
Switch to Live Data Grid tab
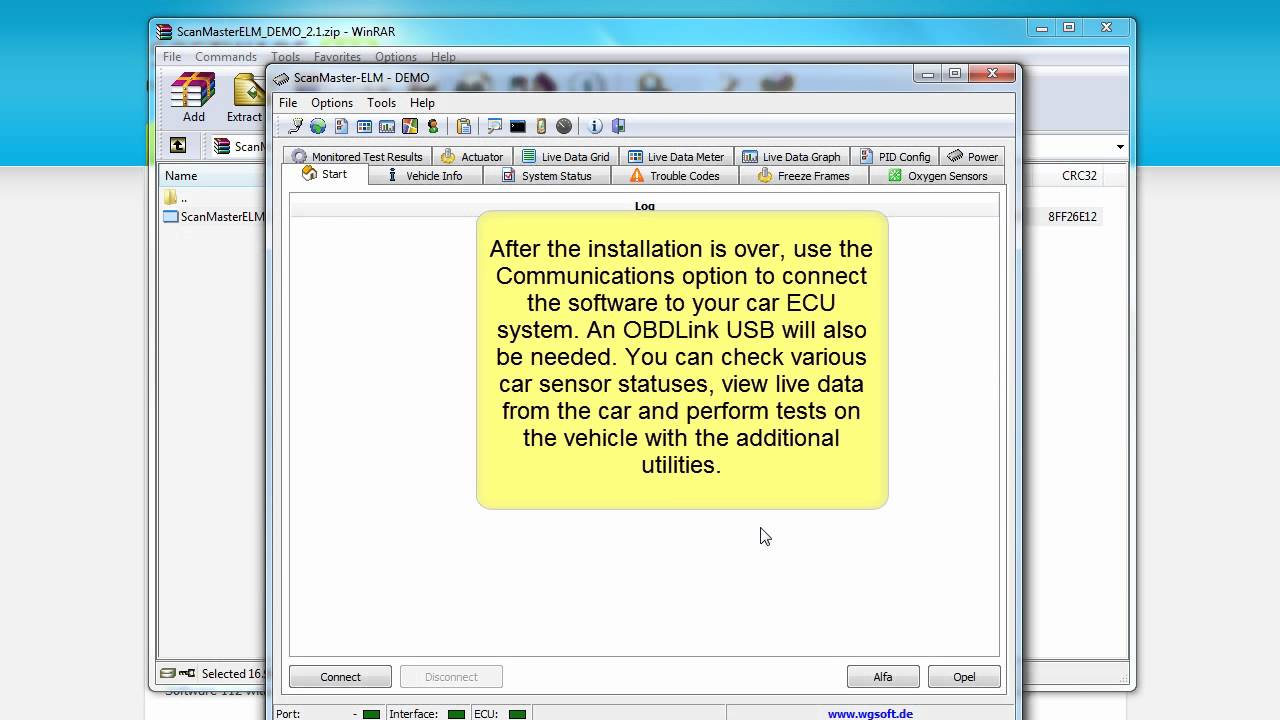pyautogui.click(x=566, y=156)
